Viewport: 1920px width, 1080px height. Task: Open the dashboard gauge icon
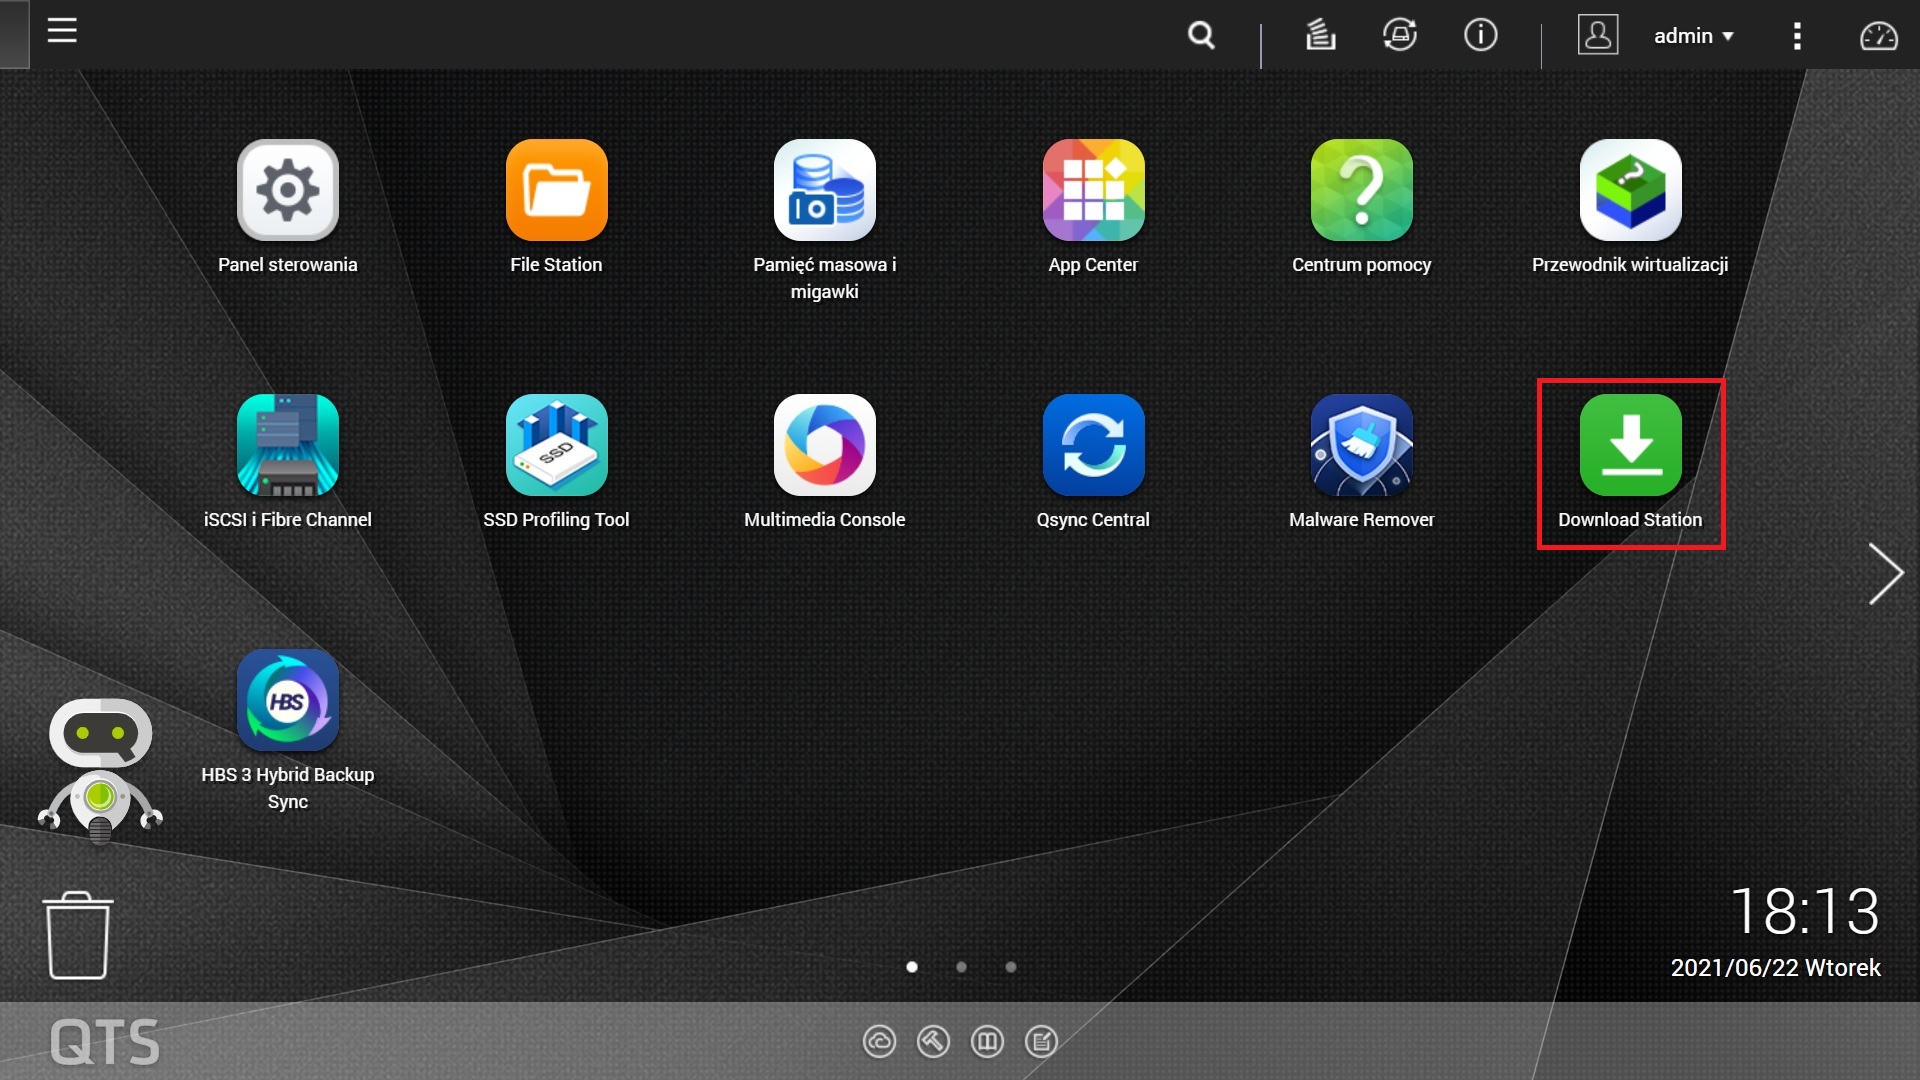coord(1878,36)
